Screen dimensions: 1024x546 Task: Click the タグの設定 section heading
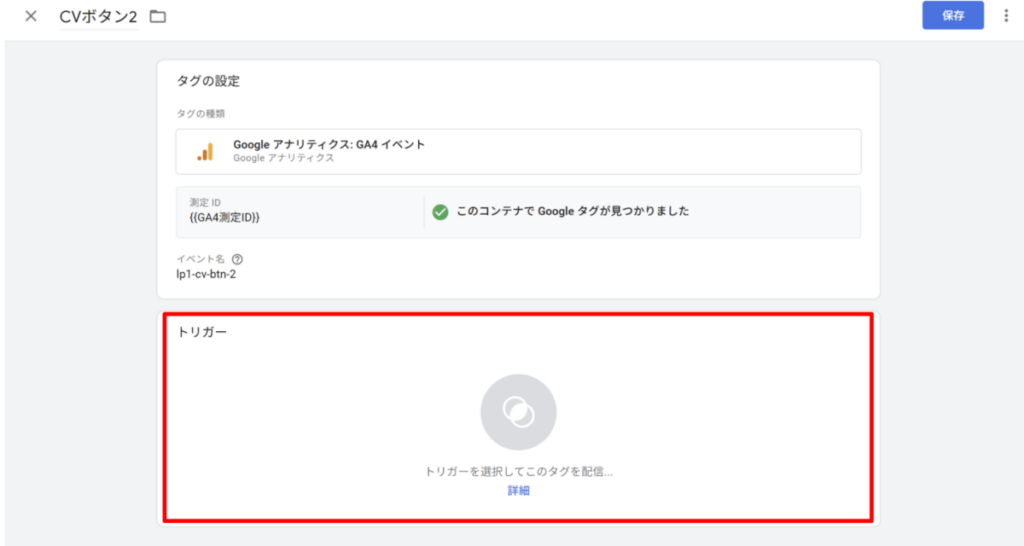[208, 81]
